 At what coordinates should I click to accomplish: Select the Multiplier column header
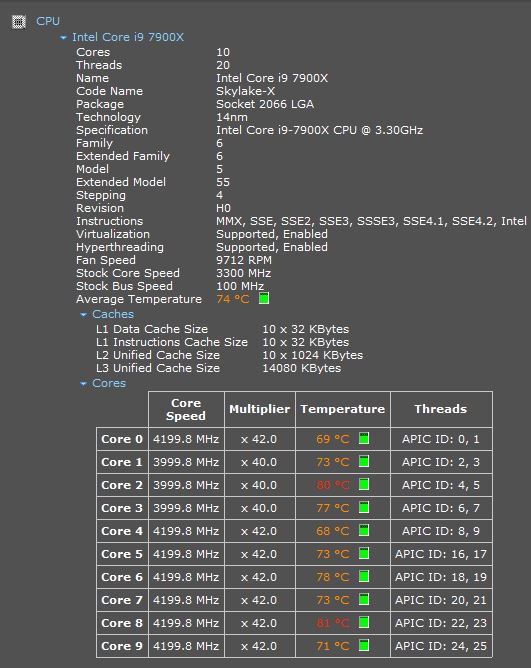tap(260, 409)
